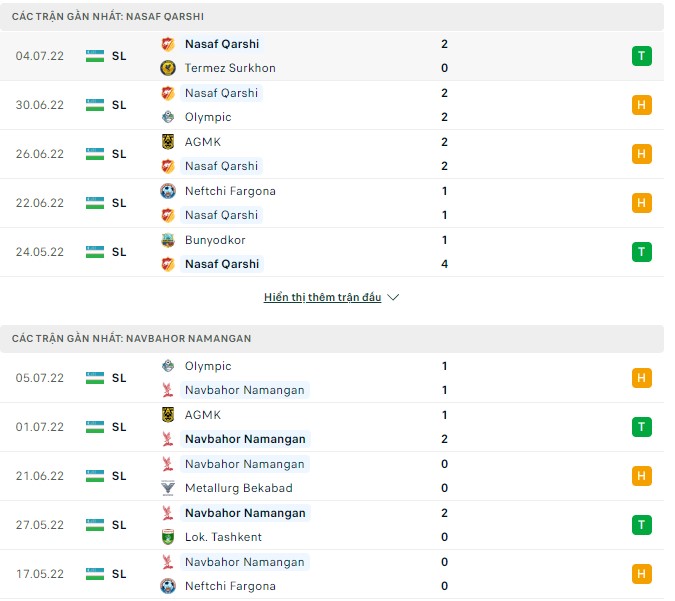
Task: Expand more matches with the chevron arrow
Action: [393, 298]
